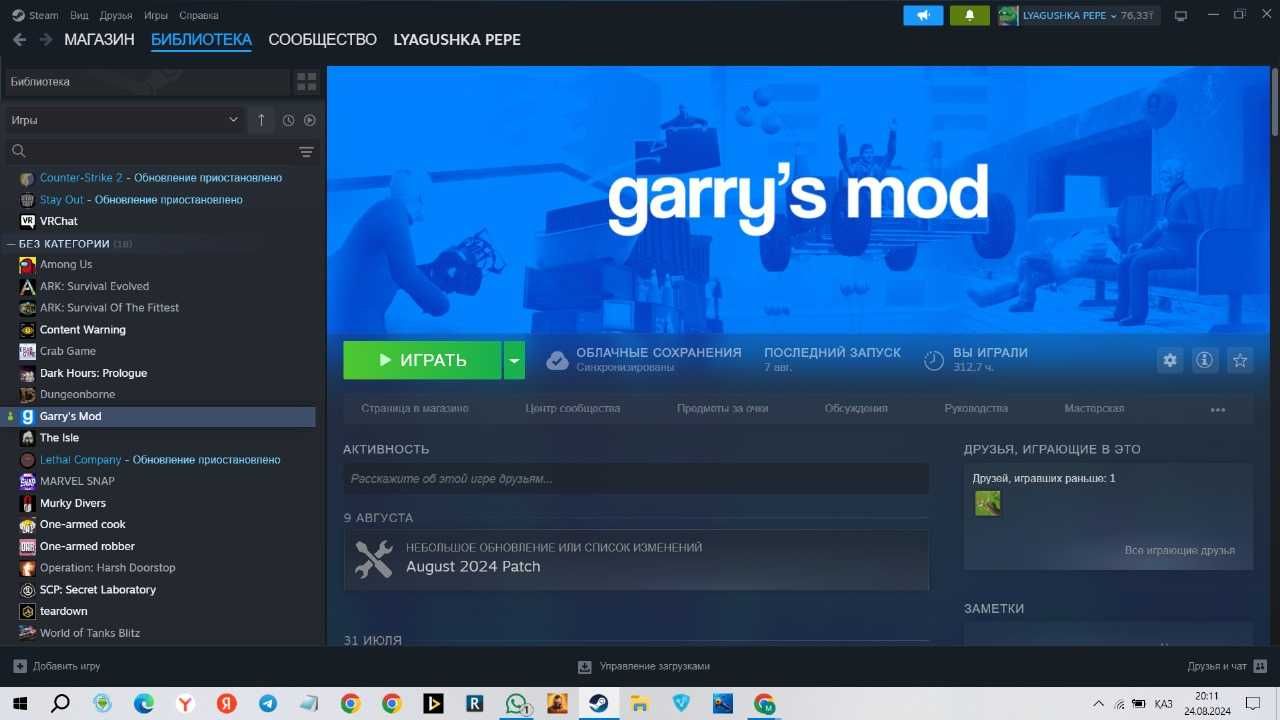Open the Друзья menu
The image size is (1280, 720).
115,16
